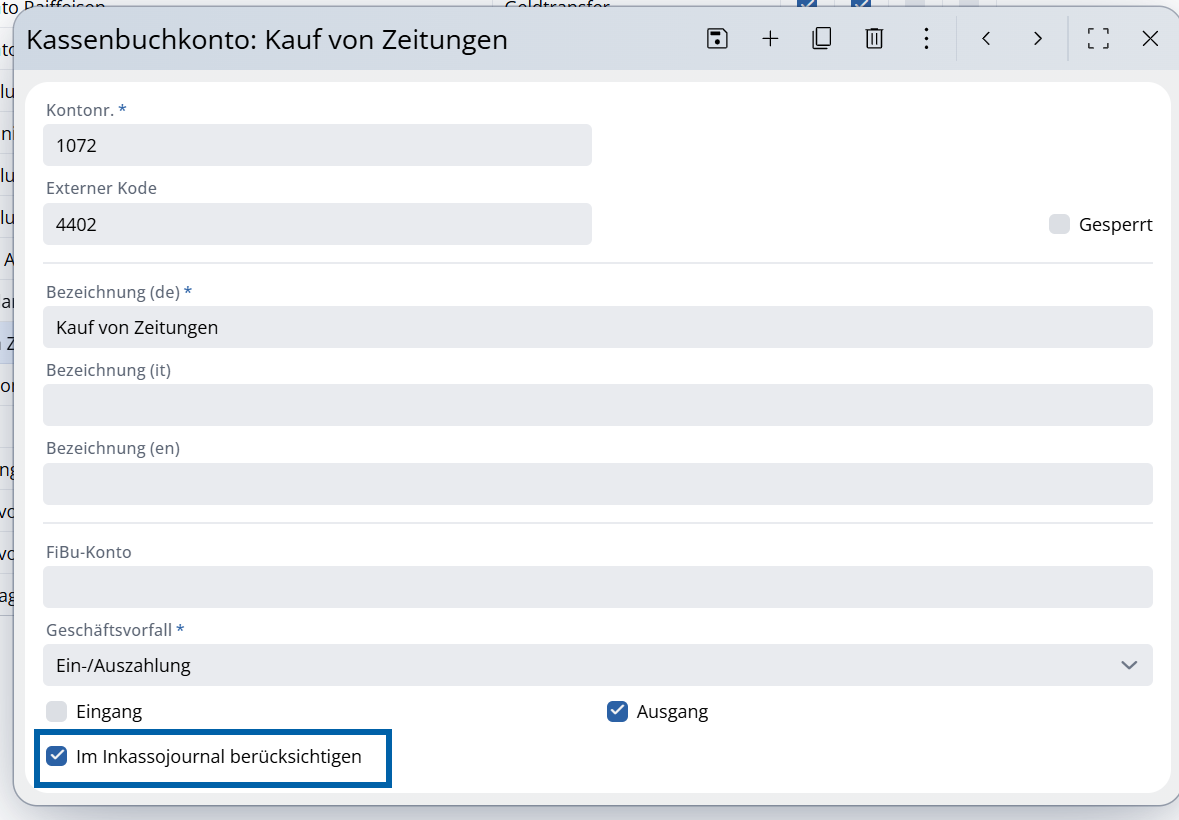Close the Kassenbuchkonto dialog
The width and height of the screenshot is (1179, 820).
tap(1150, 39)
